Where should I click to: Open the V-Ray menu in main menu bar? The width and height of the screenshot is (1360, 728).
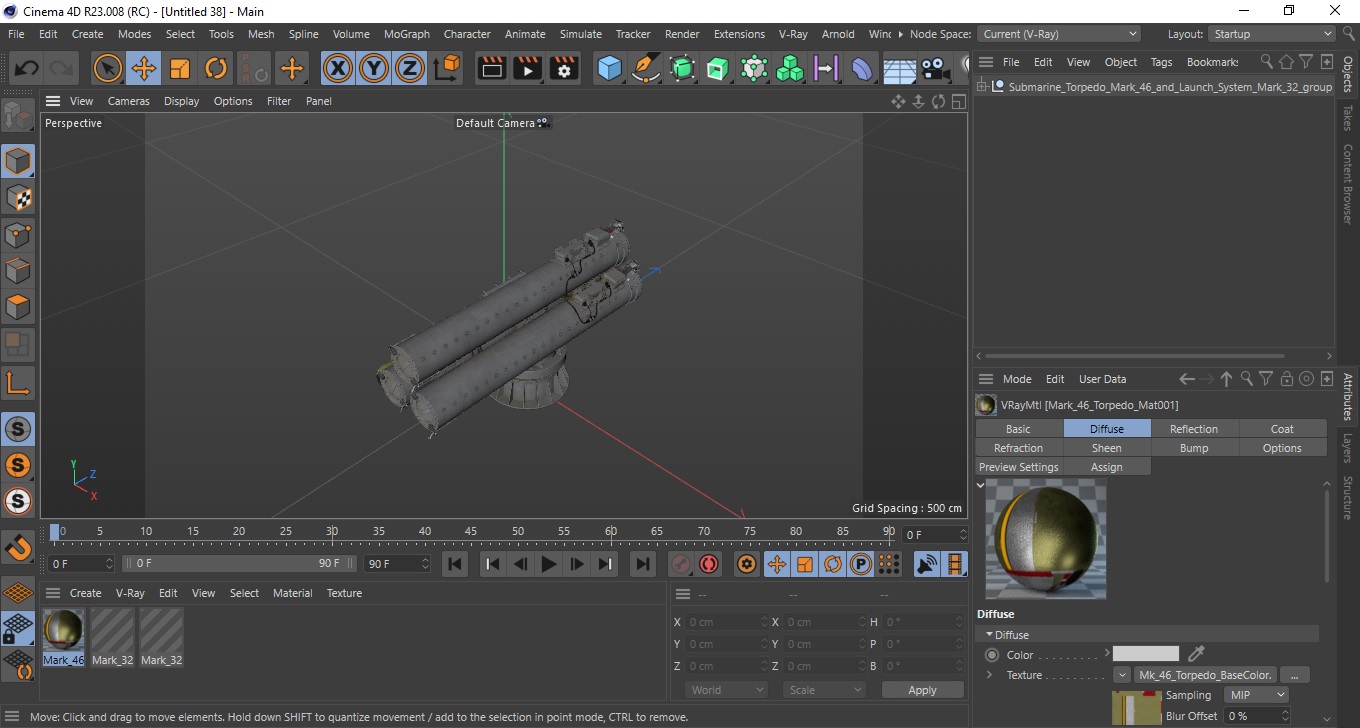click(x=792, y=34)
